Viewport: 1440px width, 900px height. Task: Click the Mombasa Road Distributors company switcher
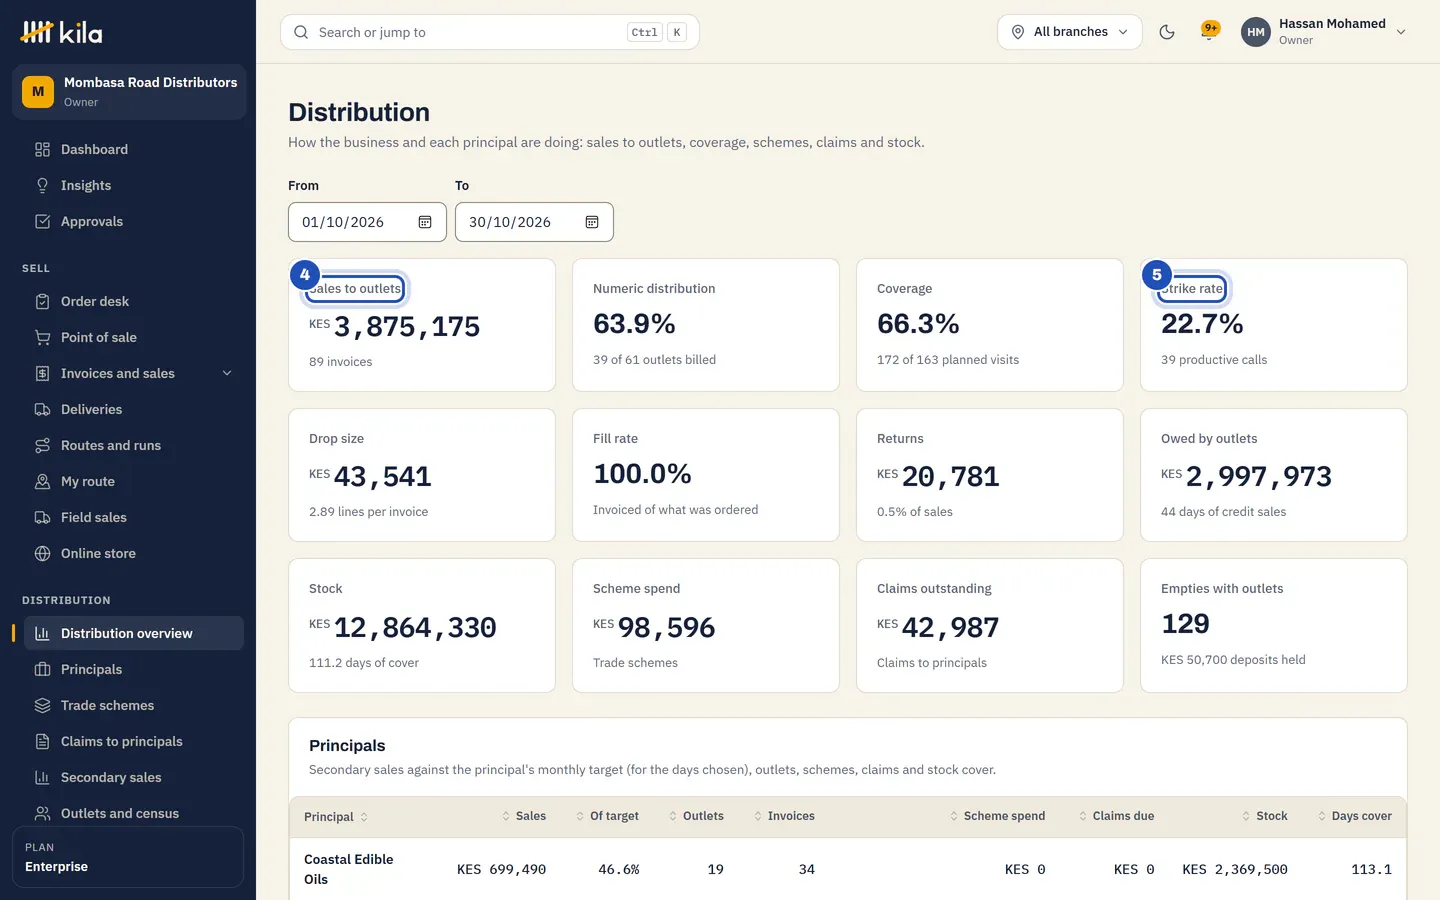tap(129, 92)
